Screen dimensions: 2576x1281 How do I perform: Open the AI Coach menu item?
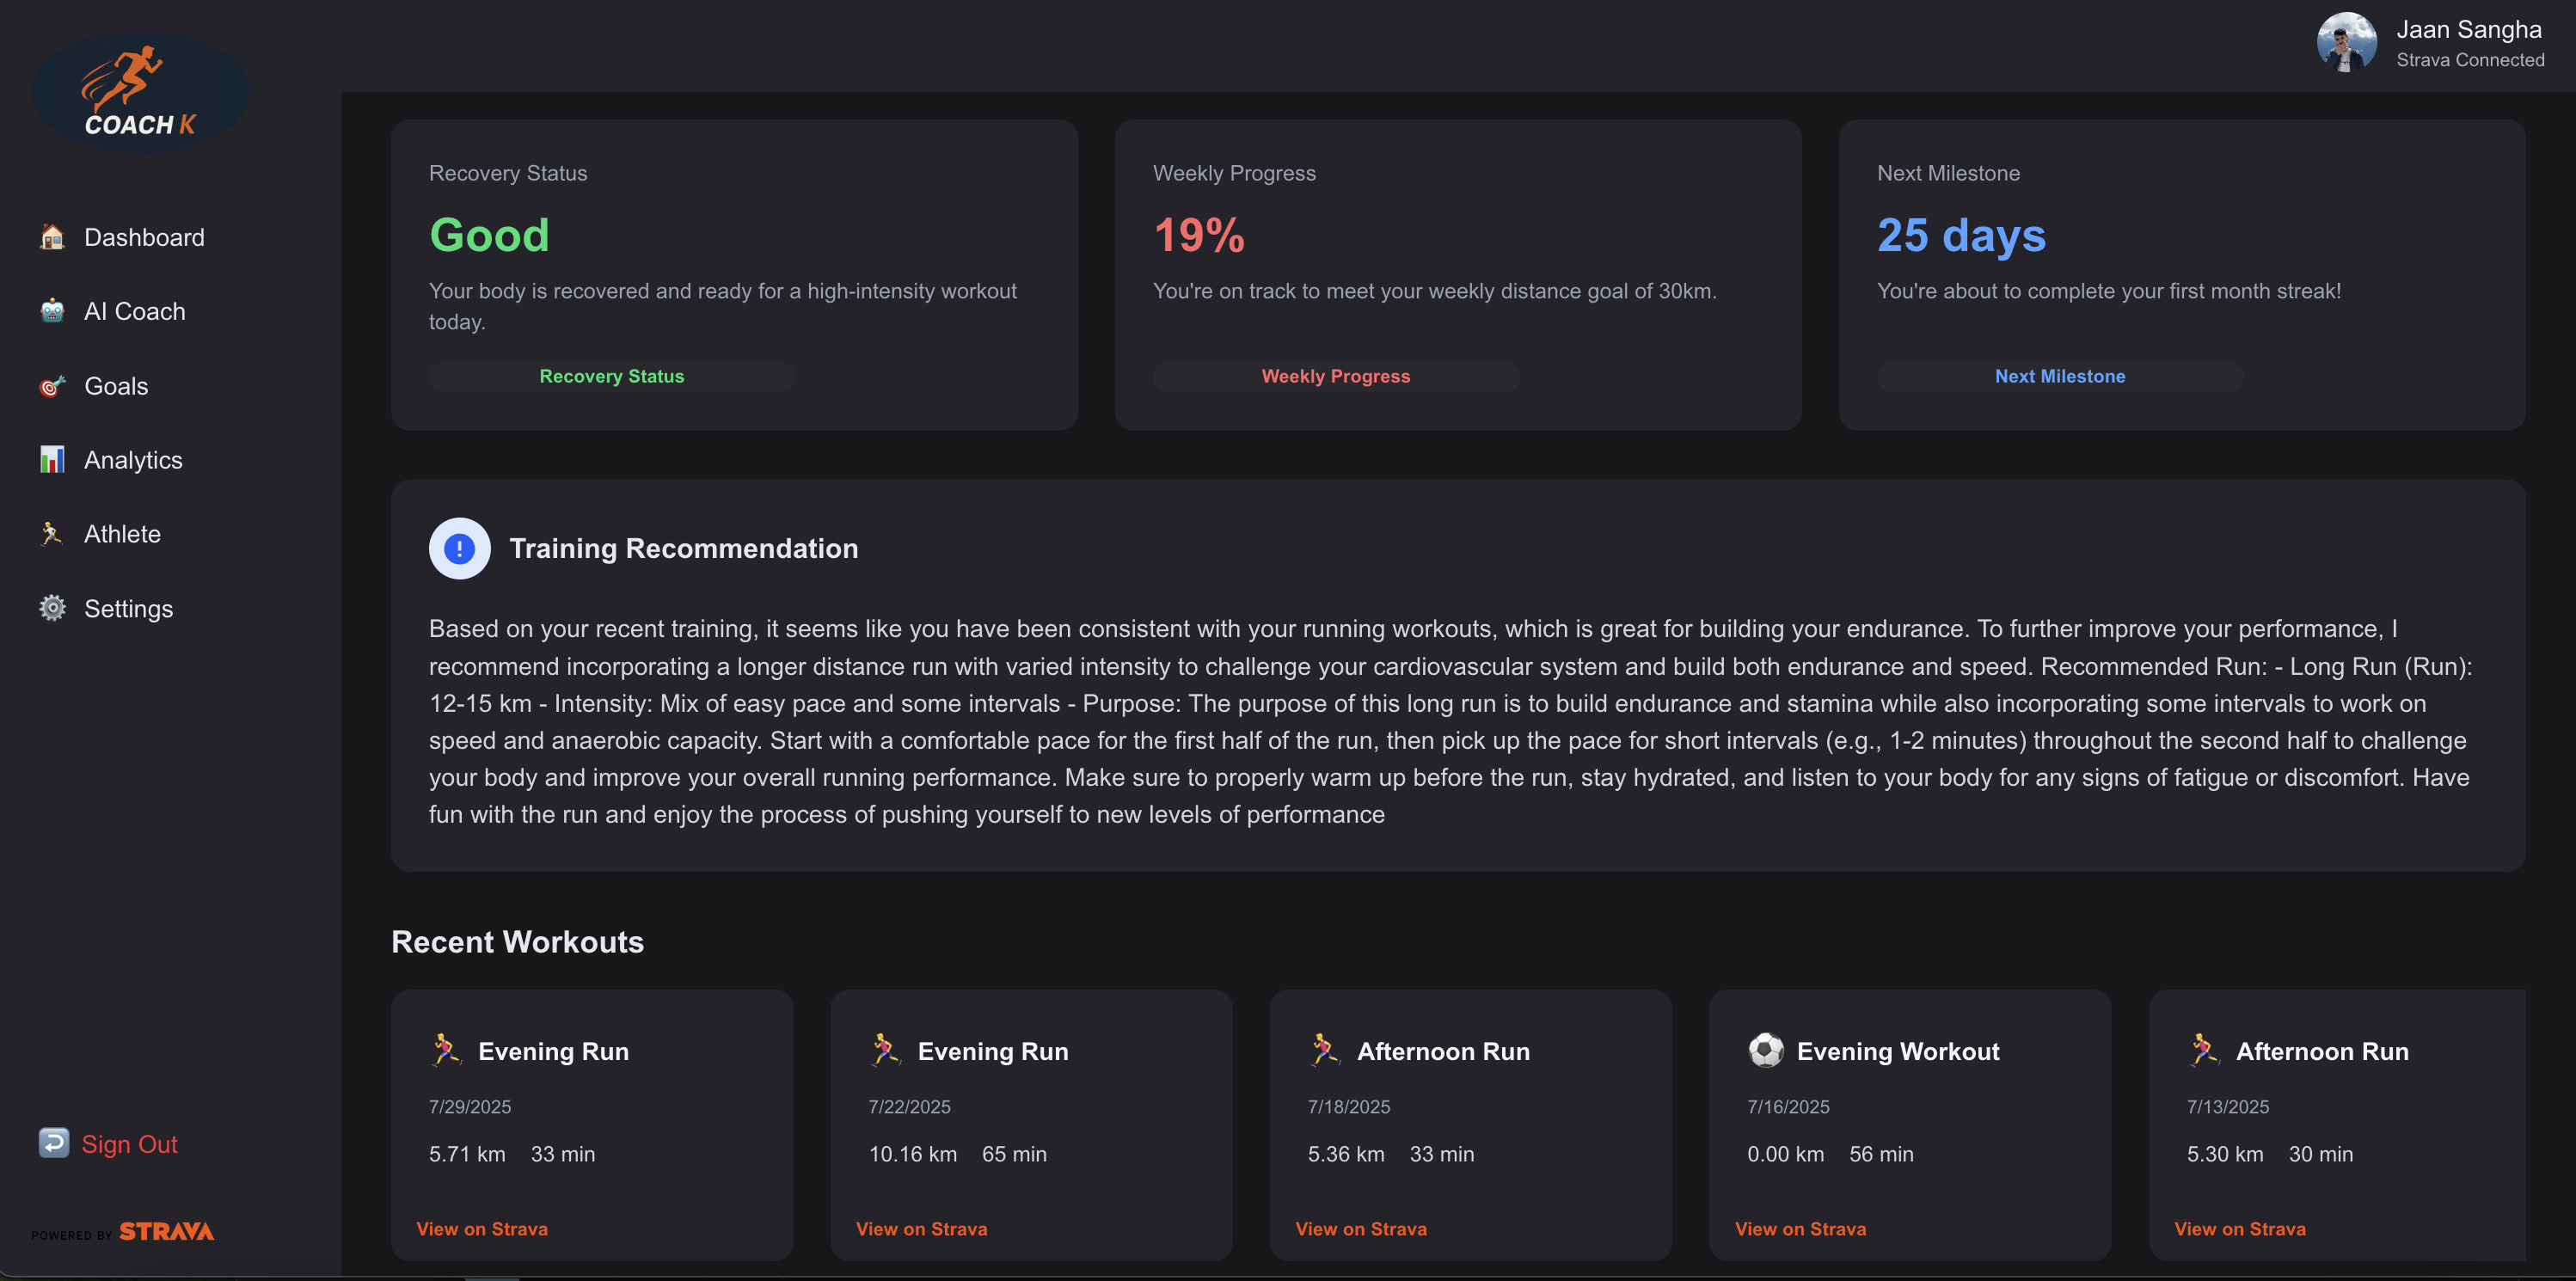[134, 311]
